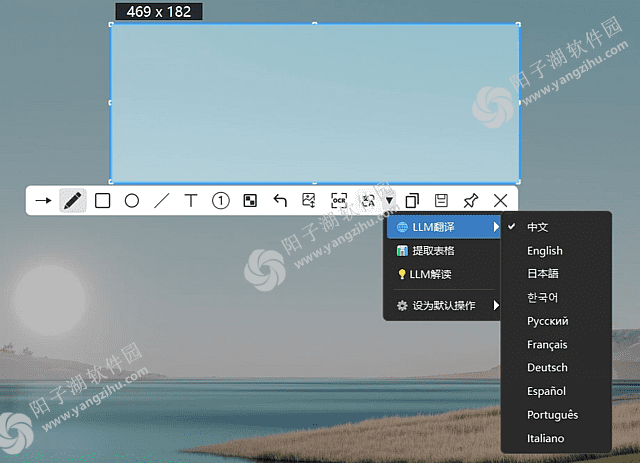Undo the last annotation
The image size is (640, 463).
(280, 200)
